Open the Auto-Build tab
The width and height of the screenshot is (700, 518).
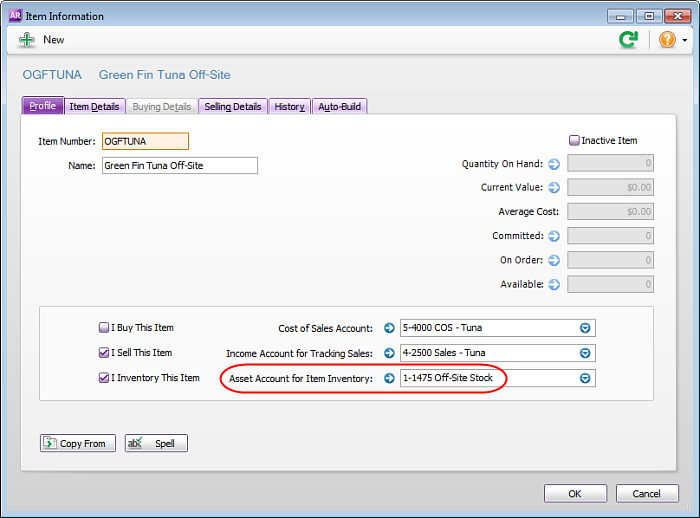(340, 107)
